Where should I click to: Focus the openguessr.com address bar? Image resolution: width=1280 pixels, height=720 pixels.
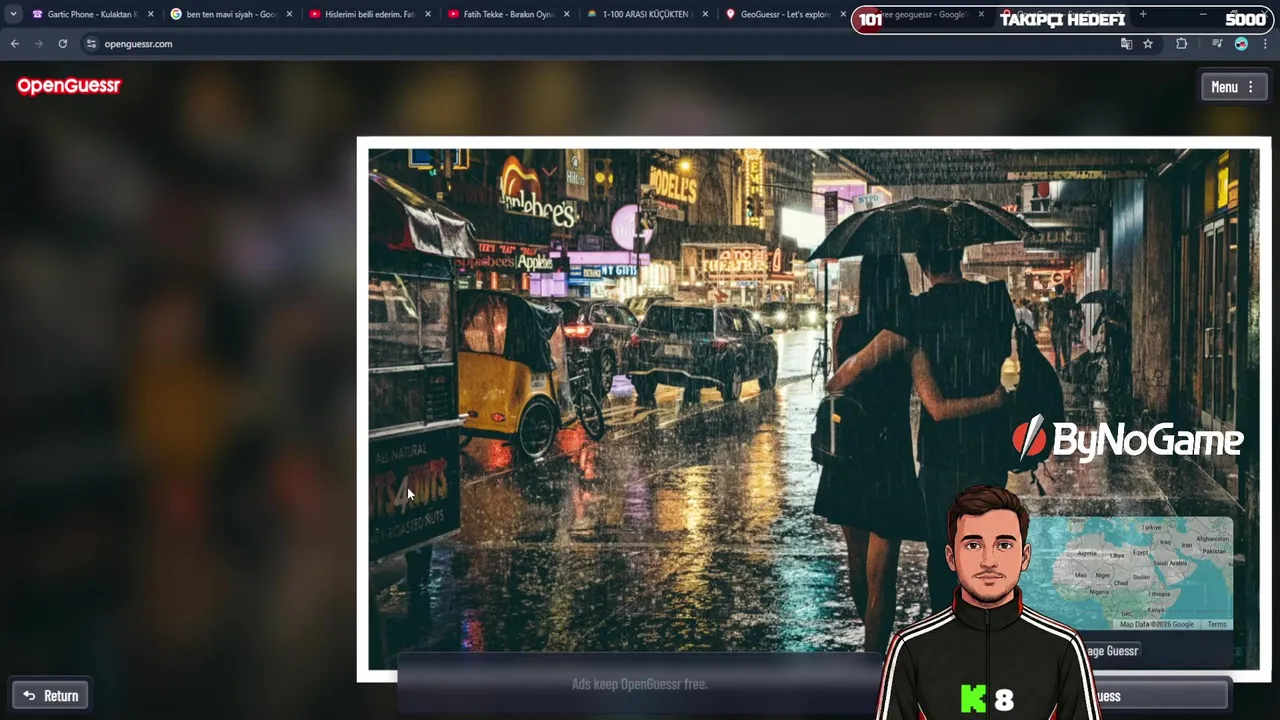tap(600, 44)
